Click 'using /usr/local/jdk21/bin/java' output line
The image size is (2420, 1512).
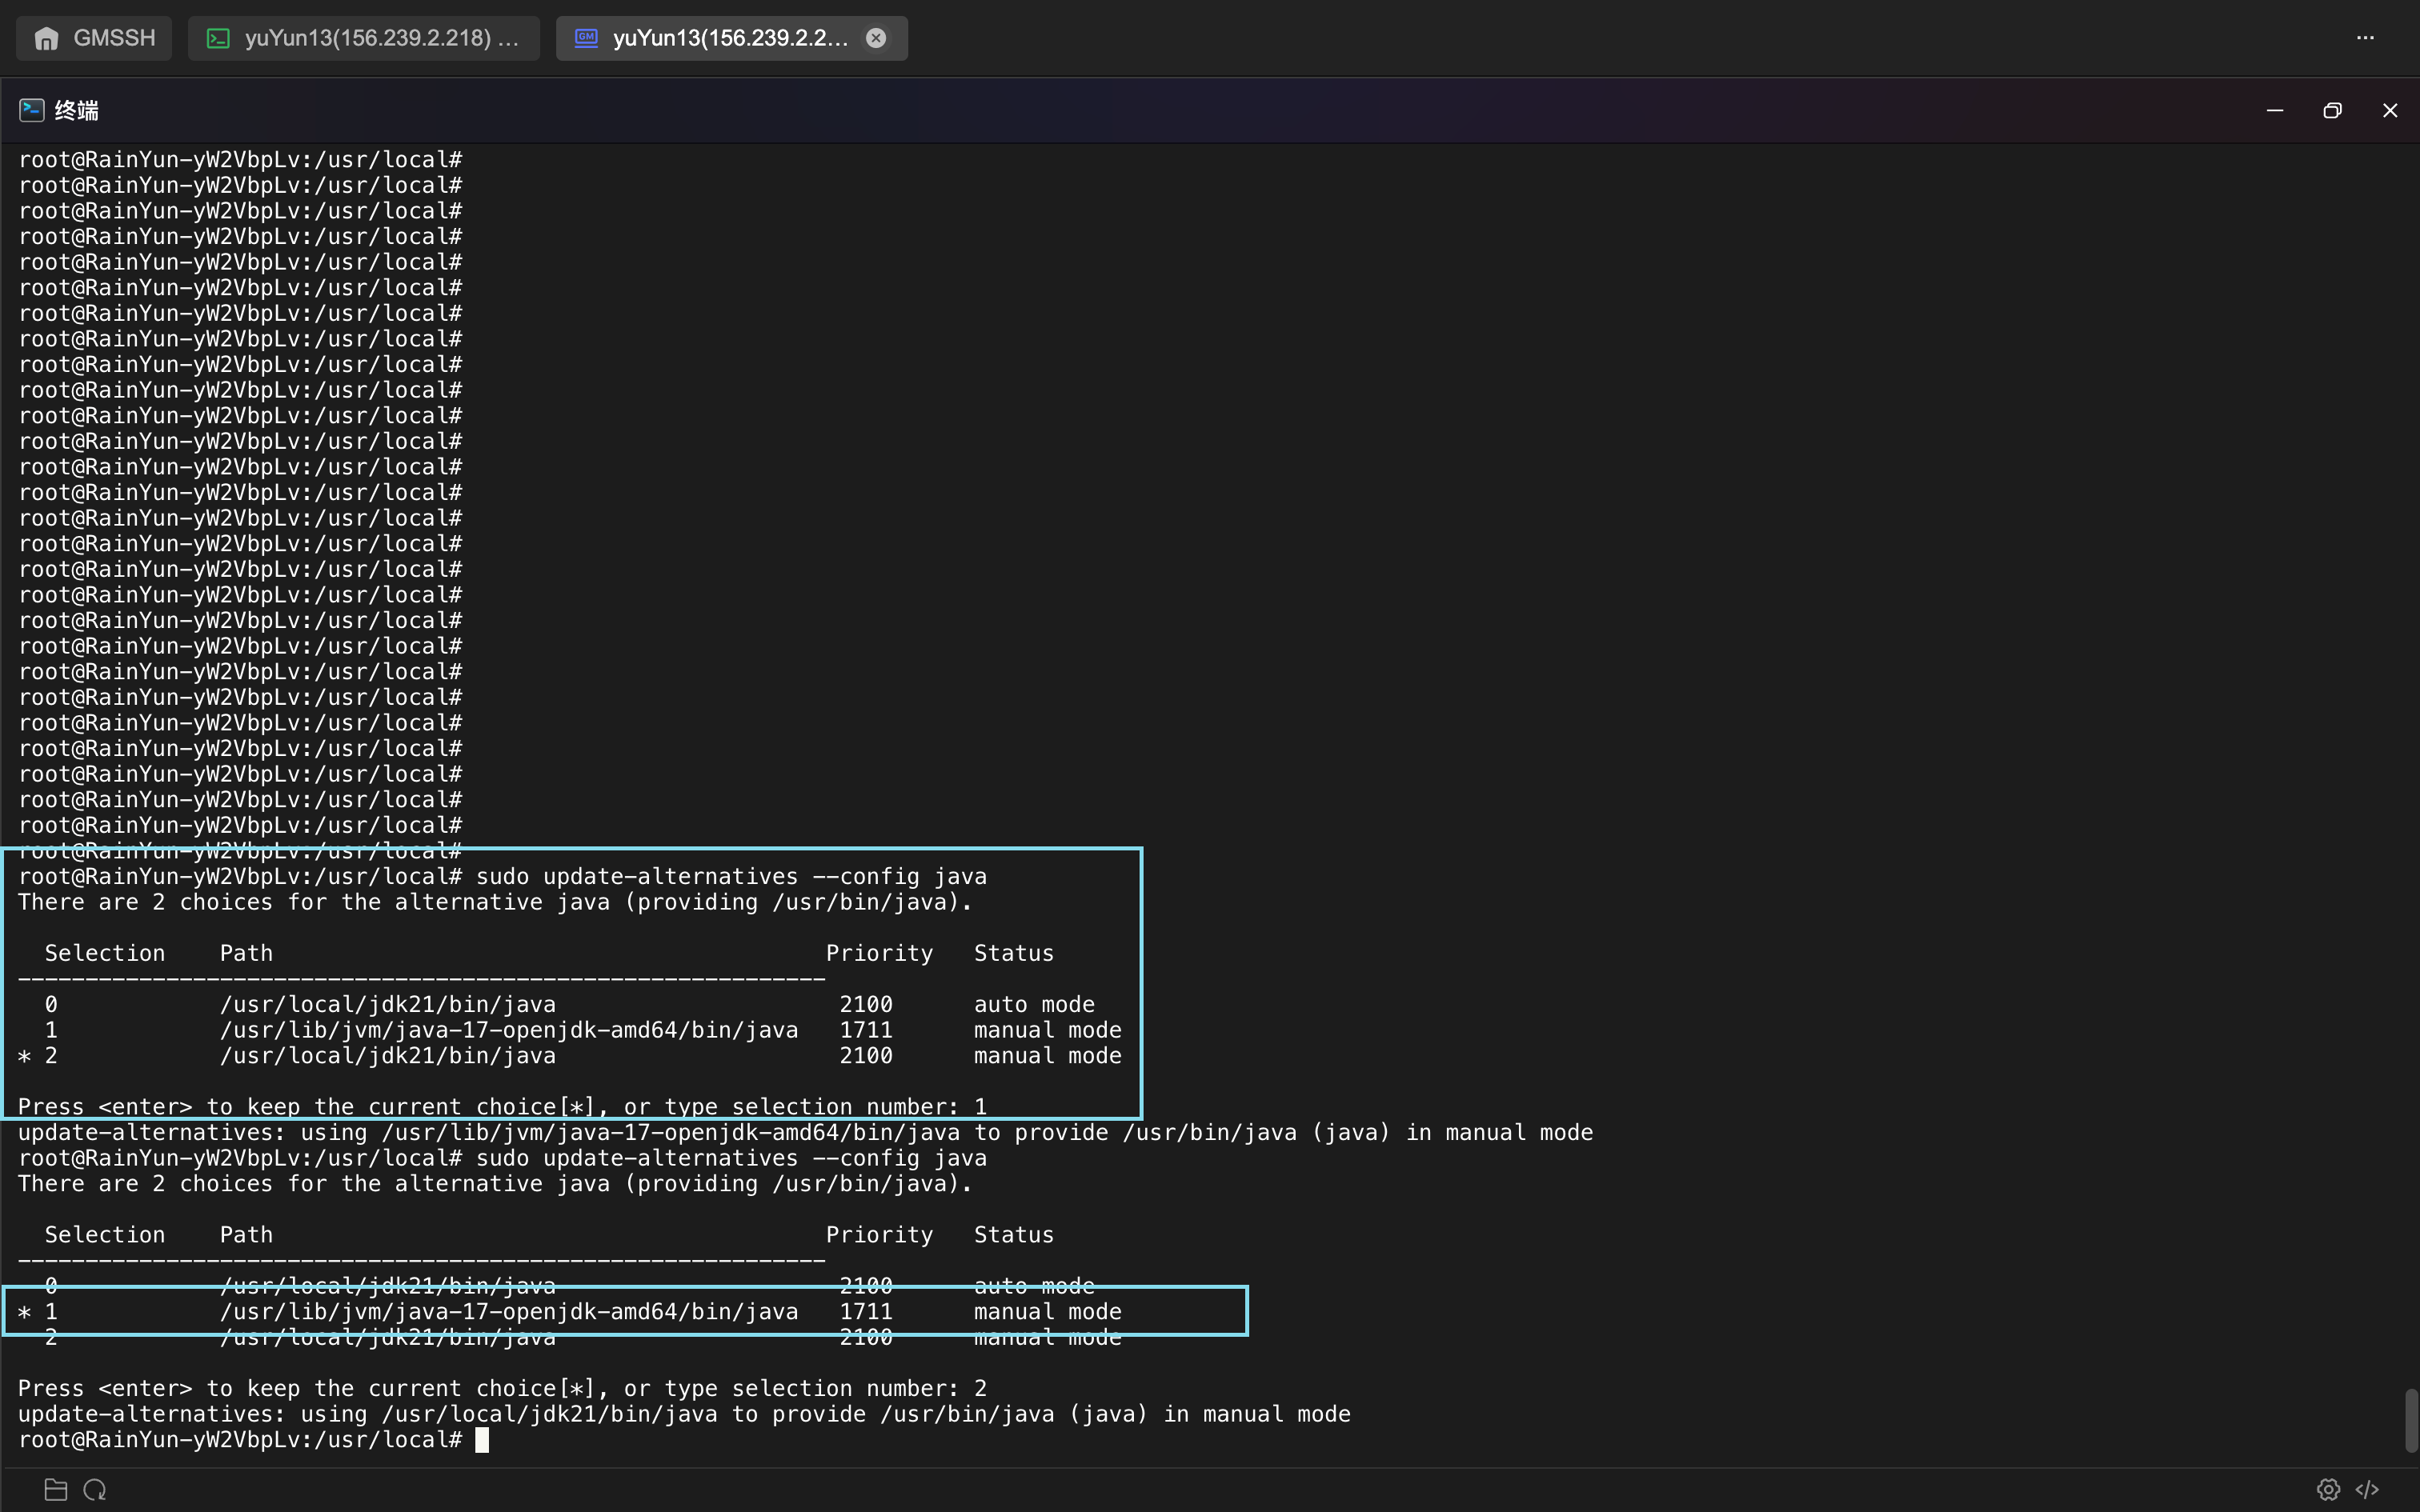click(684, 1415)
